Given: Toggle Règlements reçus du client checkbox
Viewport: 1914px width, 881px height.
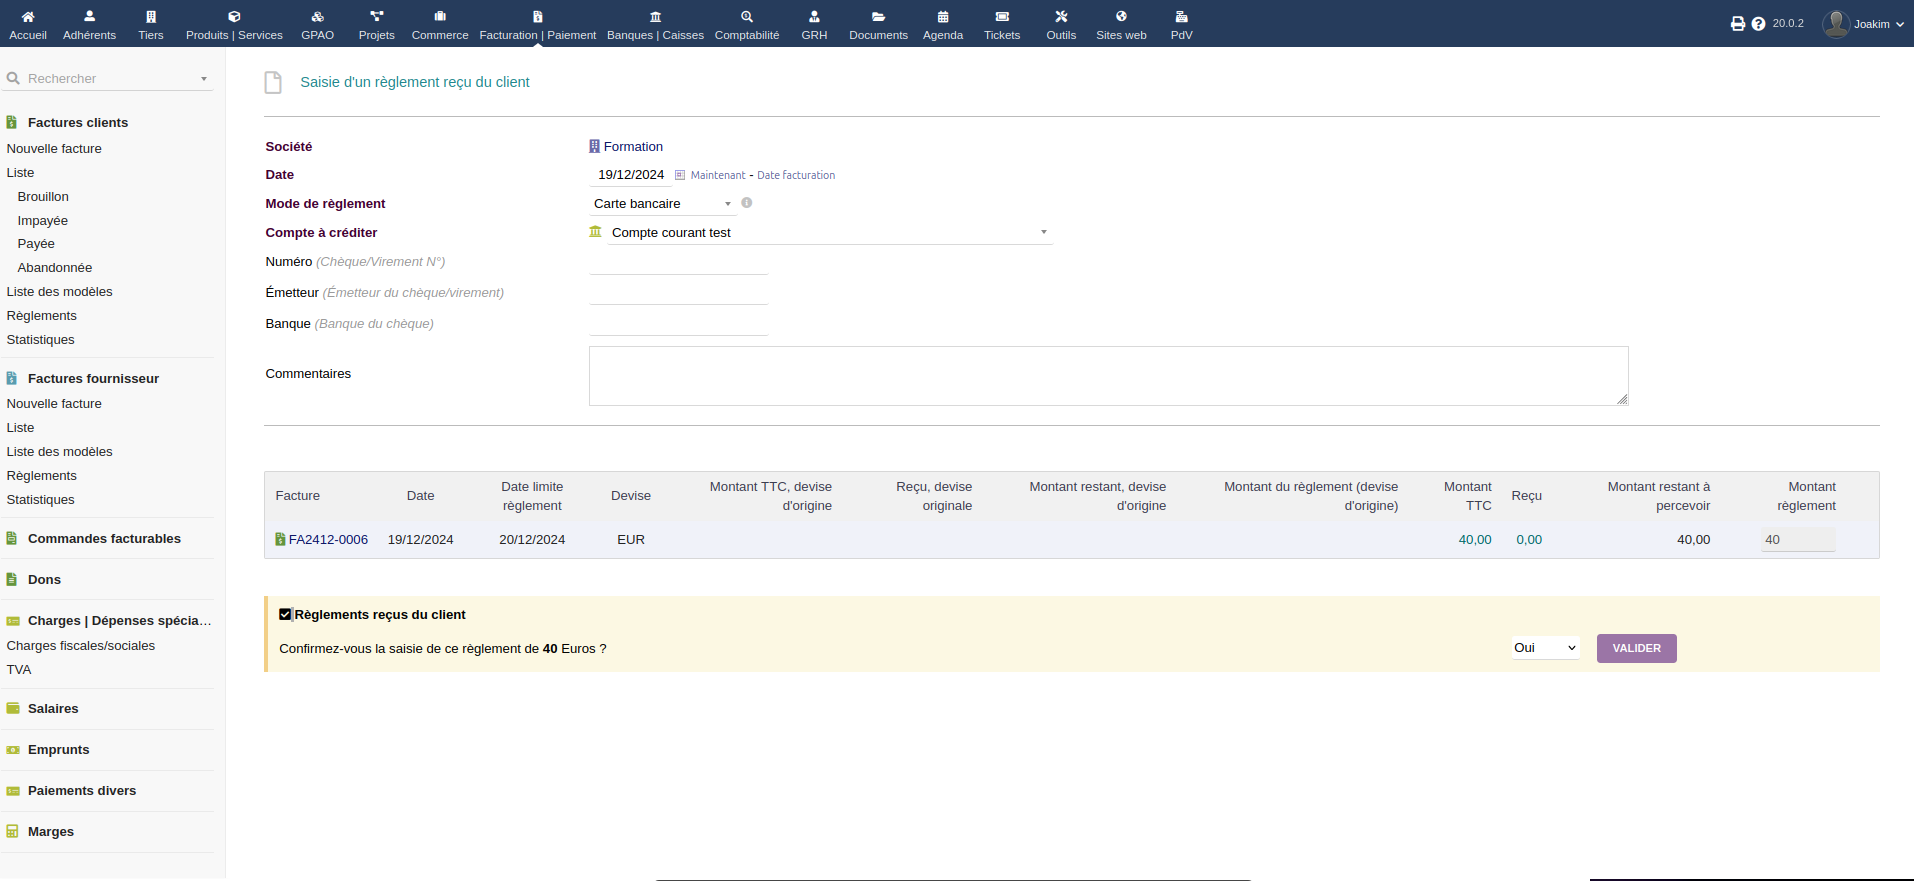Looking at the screenshot, I should tap(285, 615).
